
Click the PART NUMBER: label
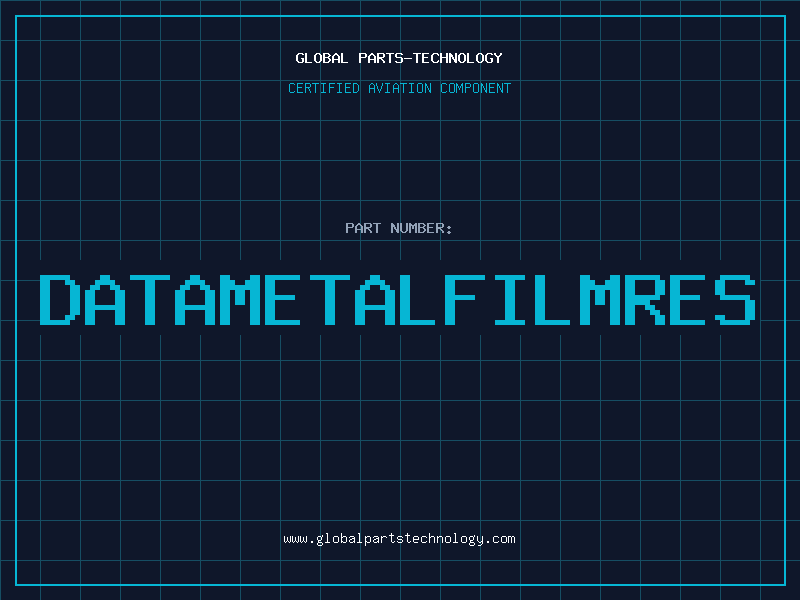coord(399,228)
